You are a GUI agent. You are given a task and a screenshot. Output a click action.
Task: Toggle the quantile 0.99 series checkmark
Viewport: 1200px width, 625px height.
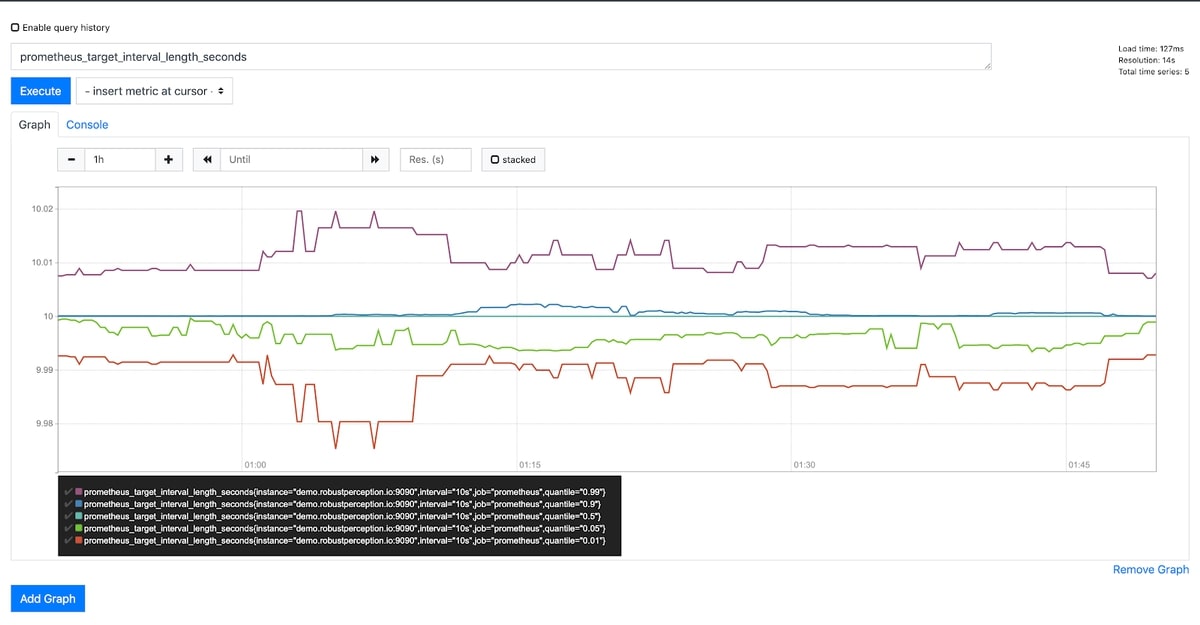pyautogui.click(x=68, y=492)
